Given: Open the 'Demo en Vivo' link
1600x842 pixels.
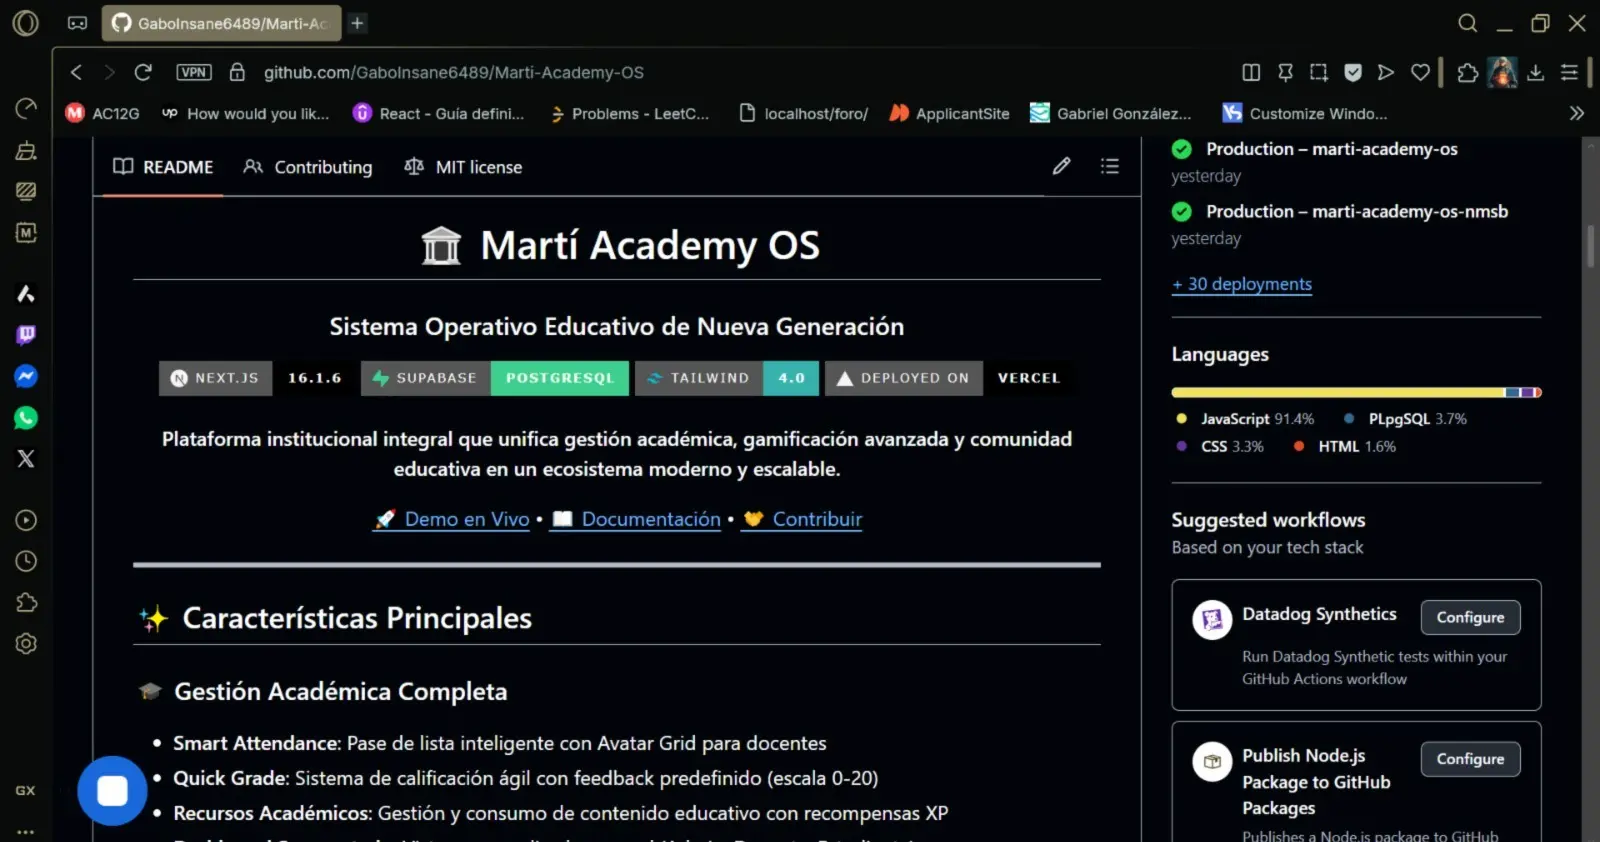Looking at the screenshot, I should click(x=451, y=519).
